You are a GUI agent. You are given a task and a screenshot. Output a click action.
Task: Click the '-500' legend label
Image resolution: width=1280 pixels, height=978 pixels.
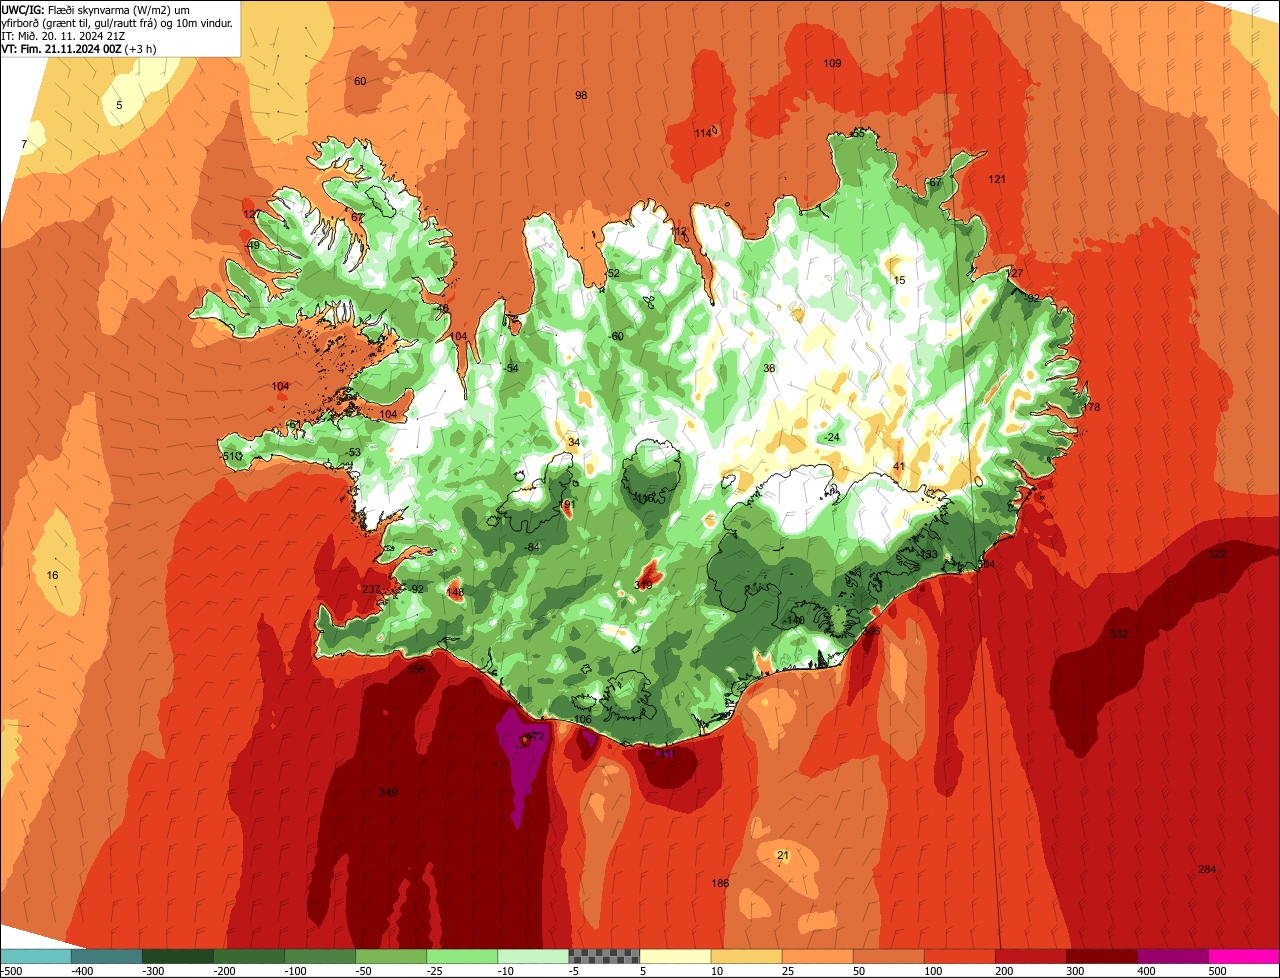point(12,970)
